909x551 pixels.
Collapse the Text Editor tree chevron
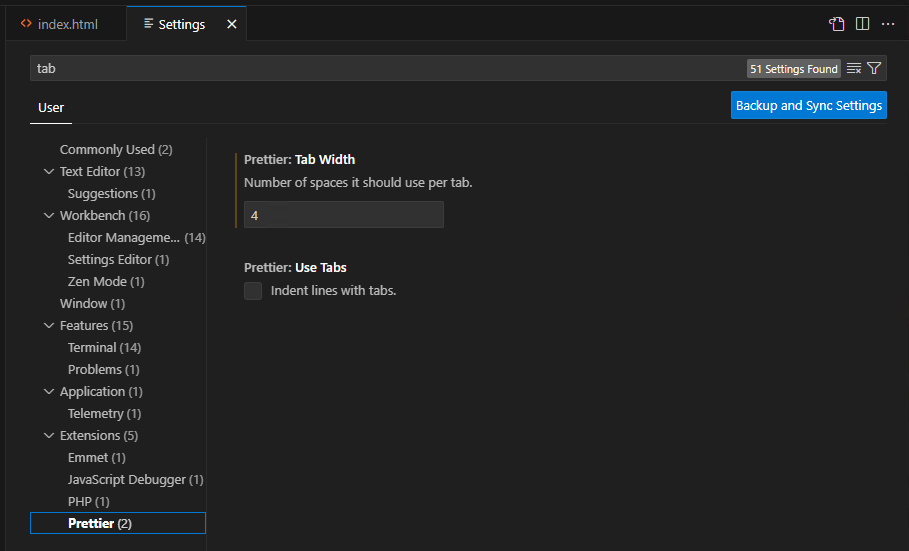tap(49, 172)
